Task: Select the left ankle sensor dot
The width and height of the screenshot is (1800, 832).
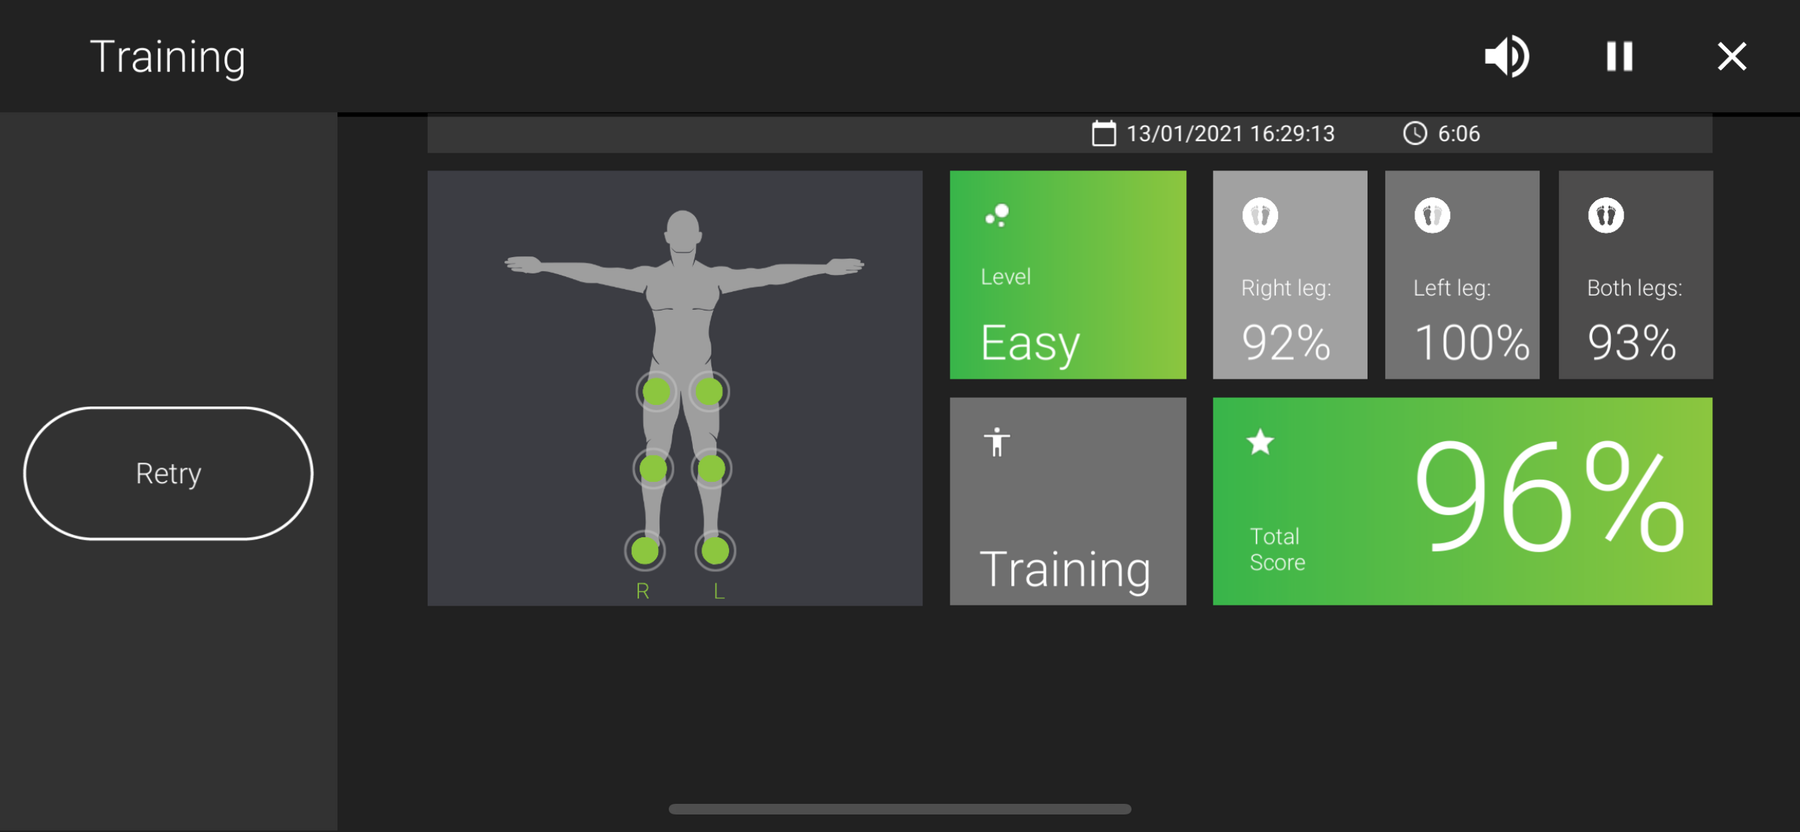Action: click(x=715, y=550)
